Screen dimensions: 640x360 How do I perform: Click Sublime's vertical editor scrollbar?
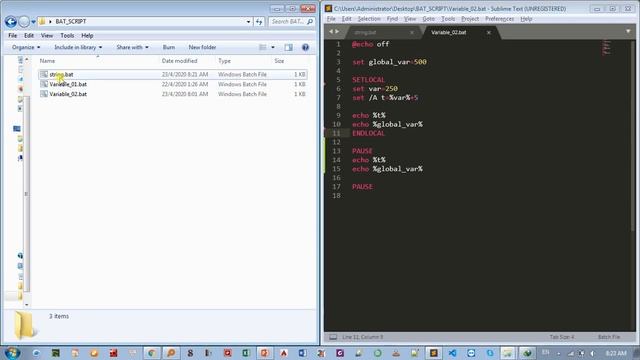(x=633, y=137)
